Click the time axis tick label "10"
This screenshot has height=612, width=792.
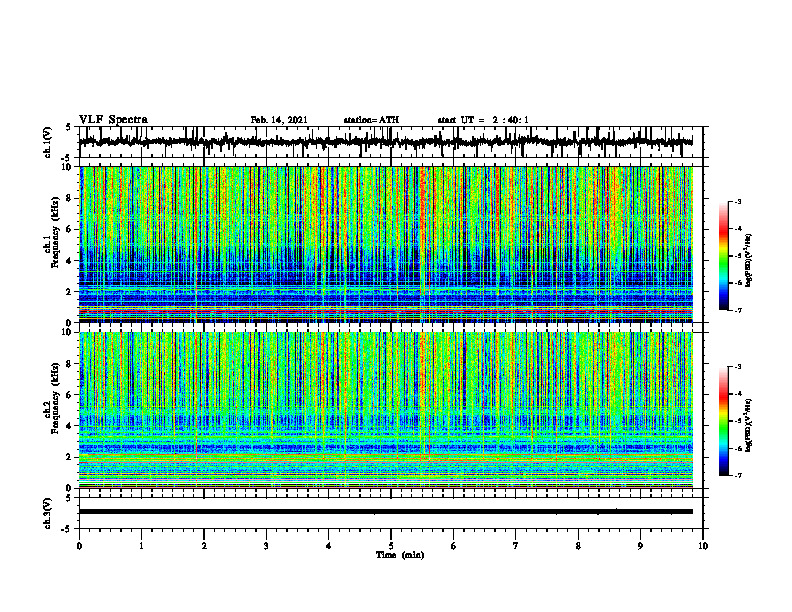(703, 546)
